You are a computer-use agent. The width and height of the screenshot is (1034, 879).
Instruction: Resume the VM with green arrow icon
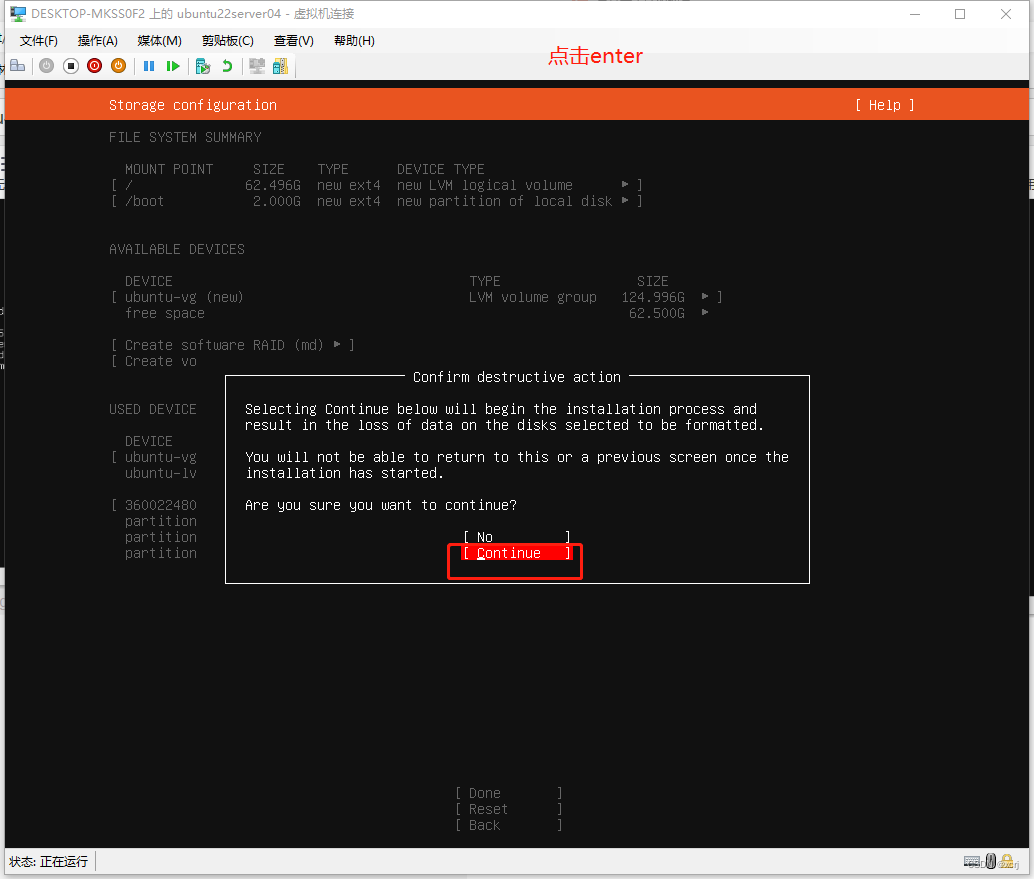click(173, 66)
